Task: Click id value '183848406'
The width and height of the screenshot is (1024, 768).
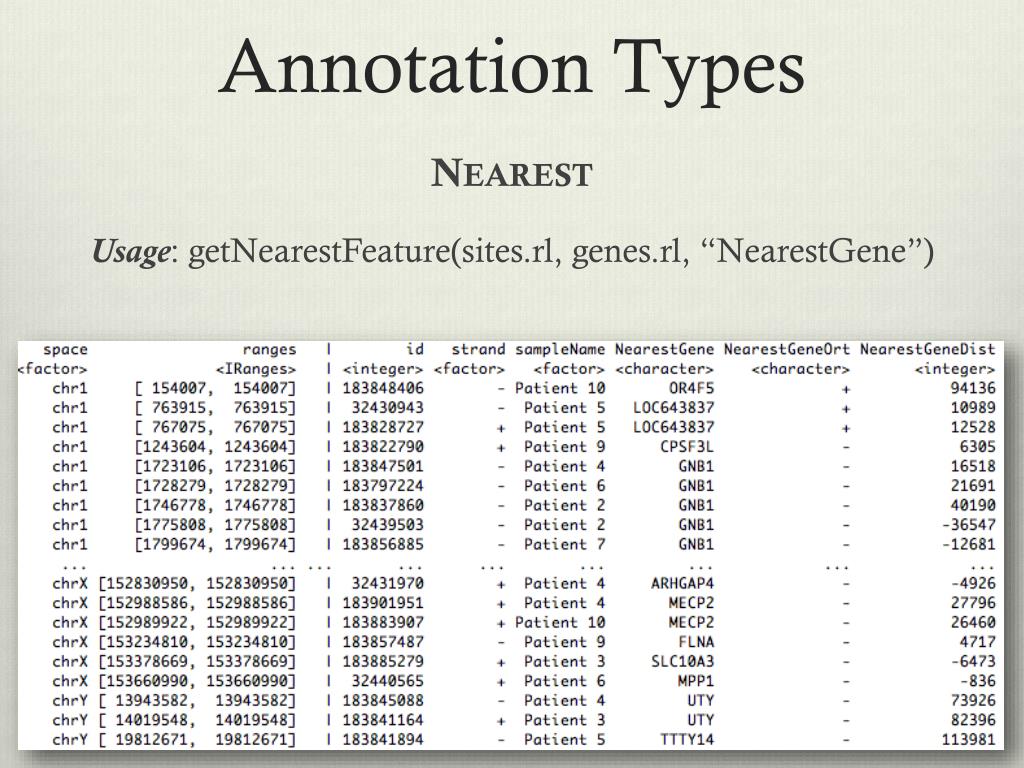Action: click(x=383, y=389)
